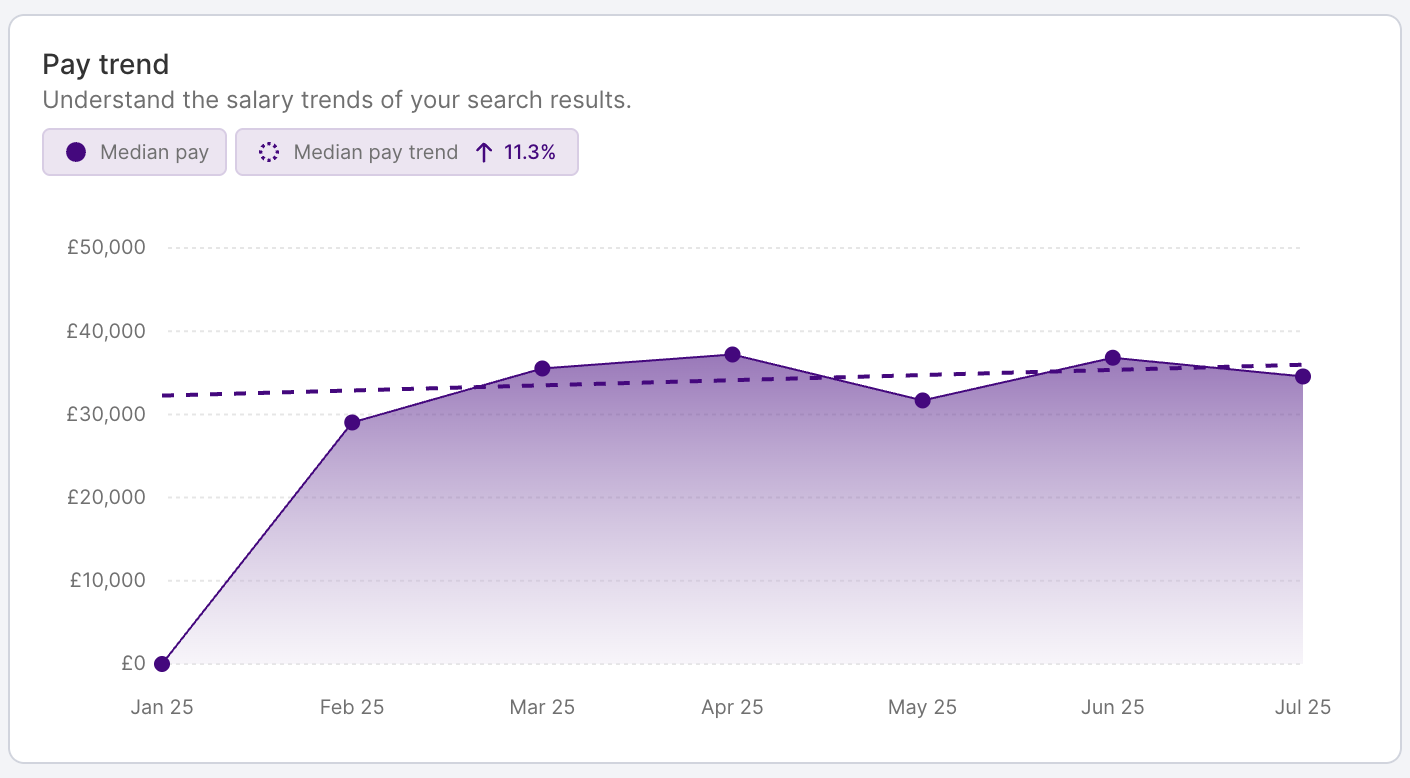Click the £40,000 axis label
This screenshot has height=778, width=1410.
106,331
